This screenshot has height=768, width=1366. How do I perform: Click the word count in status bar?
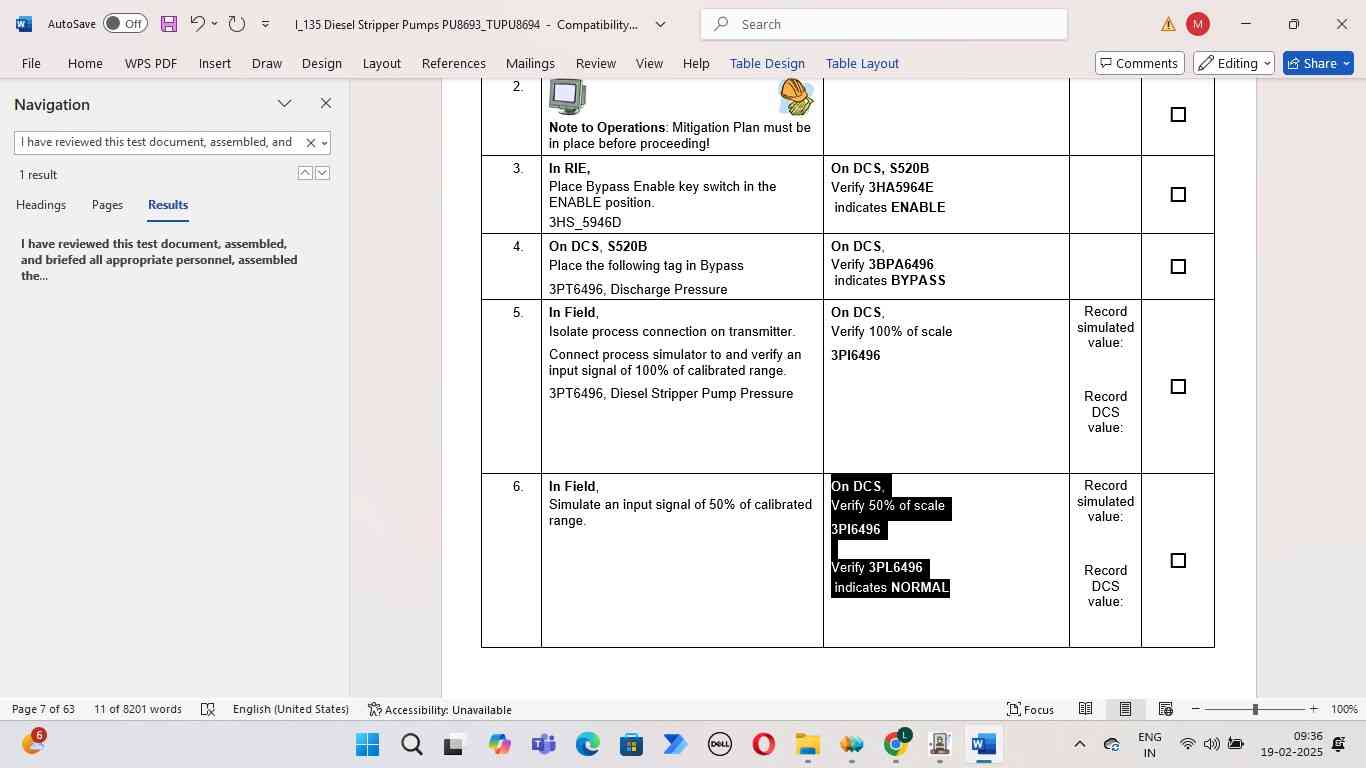click(138, 709)
